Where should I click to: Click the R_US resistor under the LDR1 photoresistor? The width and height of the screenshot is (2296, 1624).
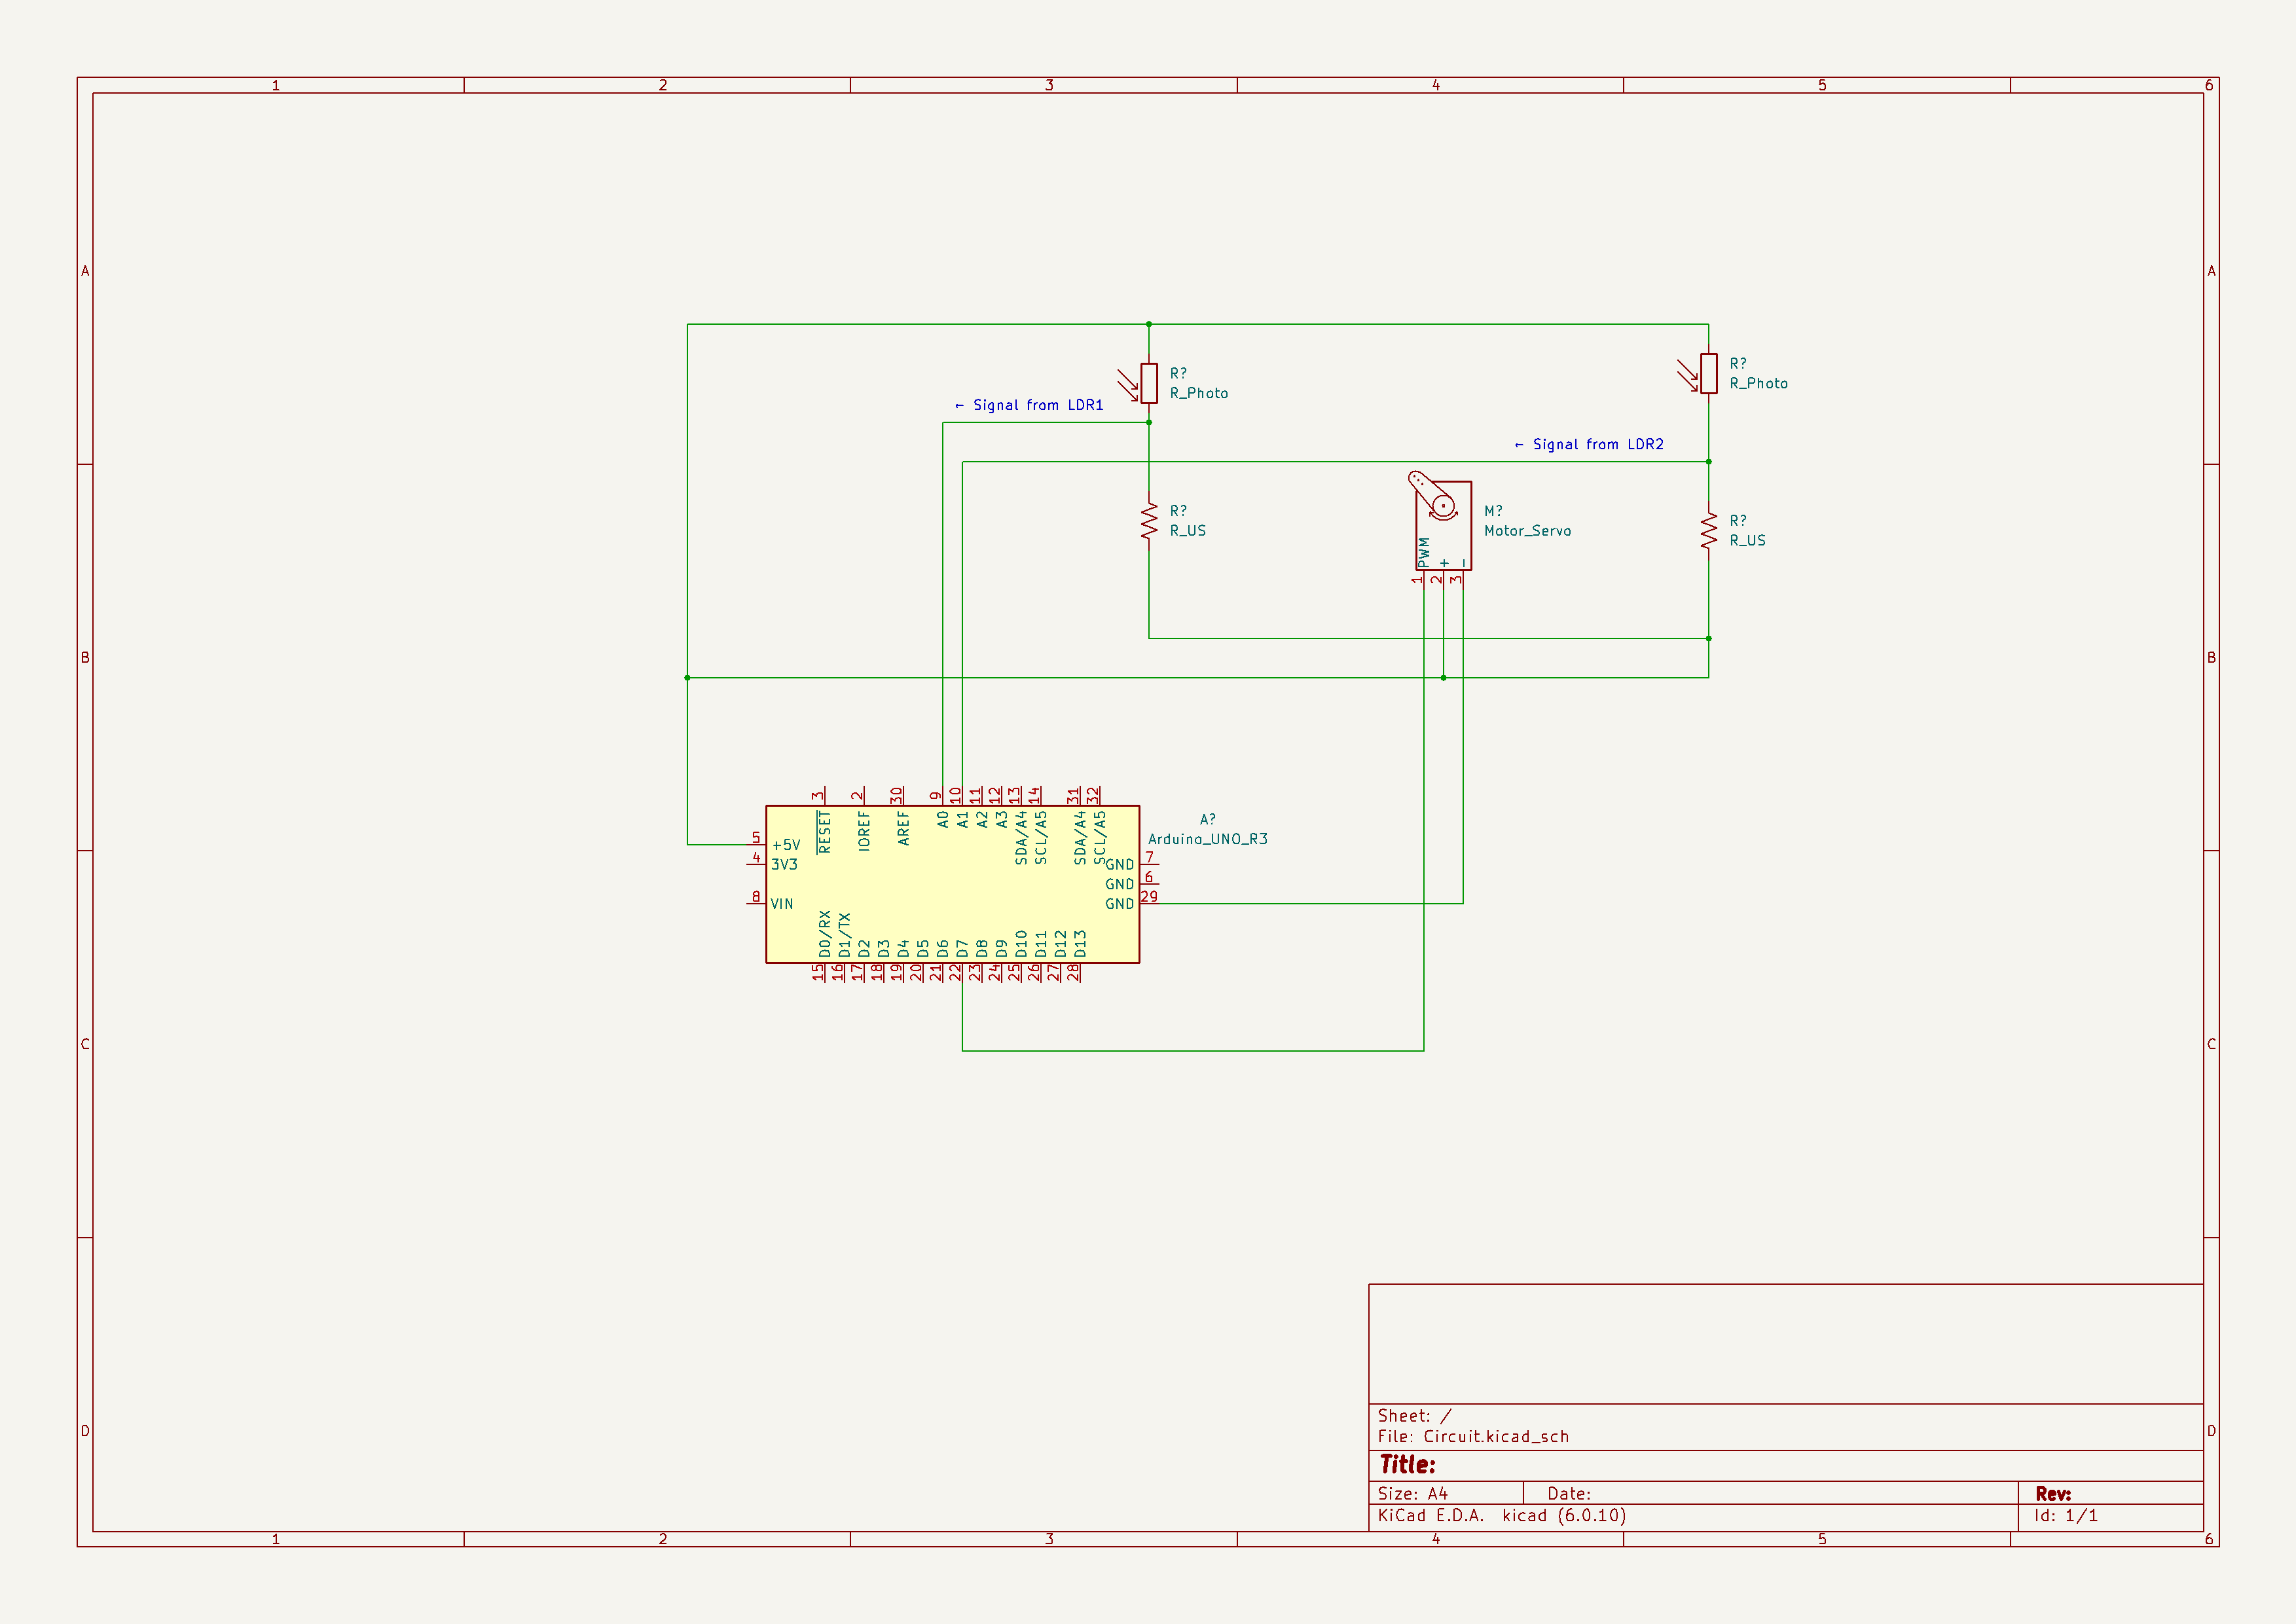pyautogui.click(x=1149, y=521)
